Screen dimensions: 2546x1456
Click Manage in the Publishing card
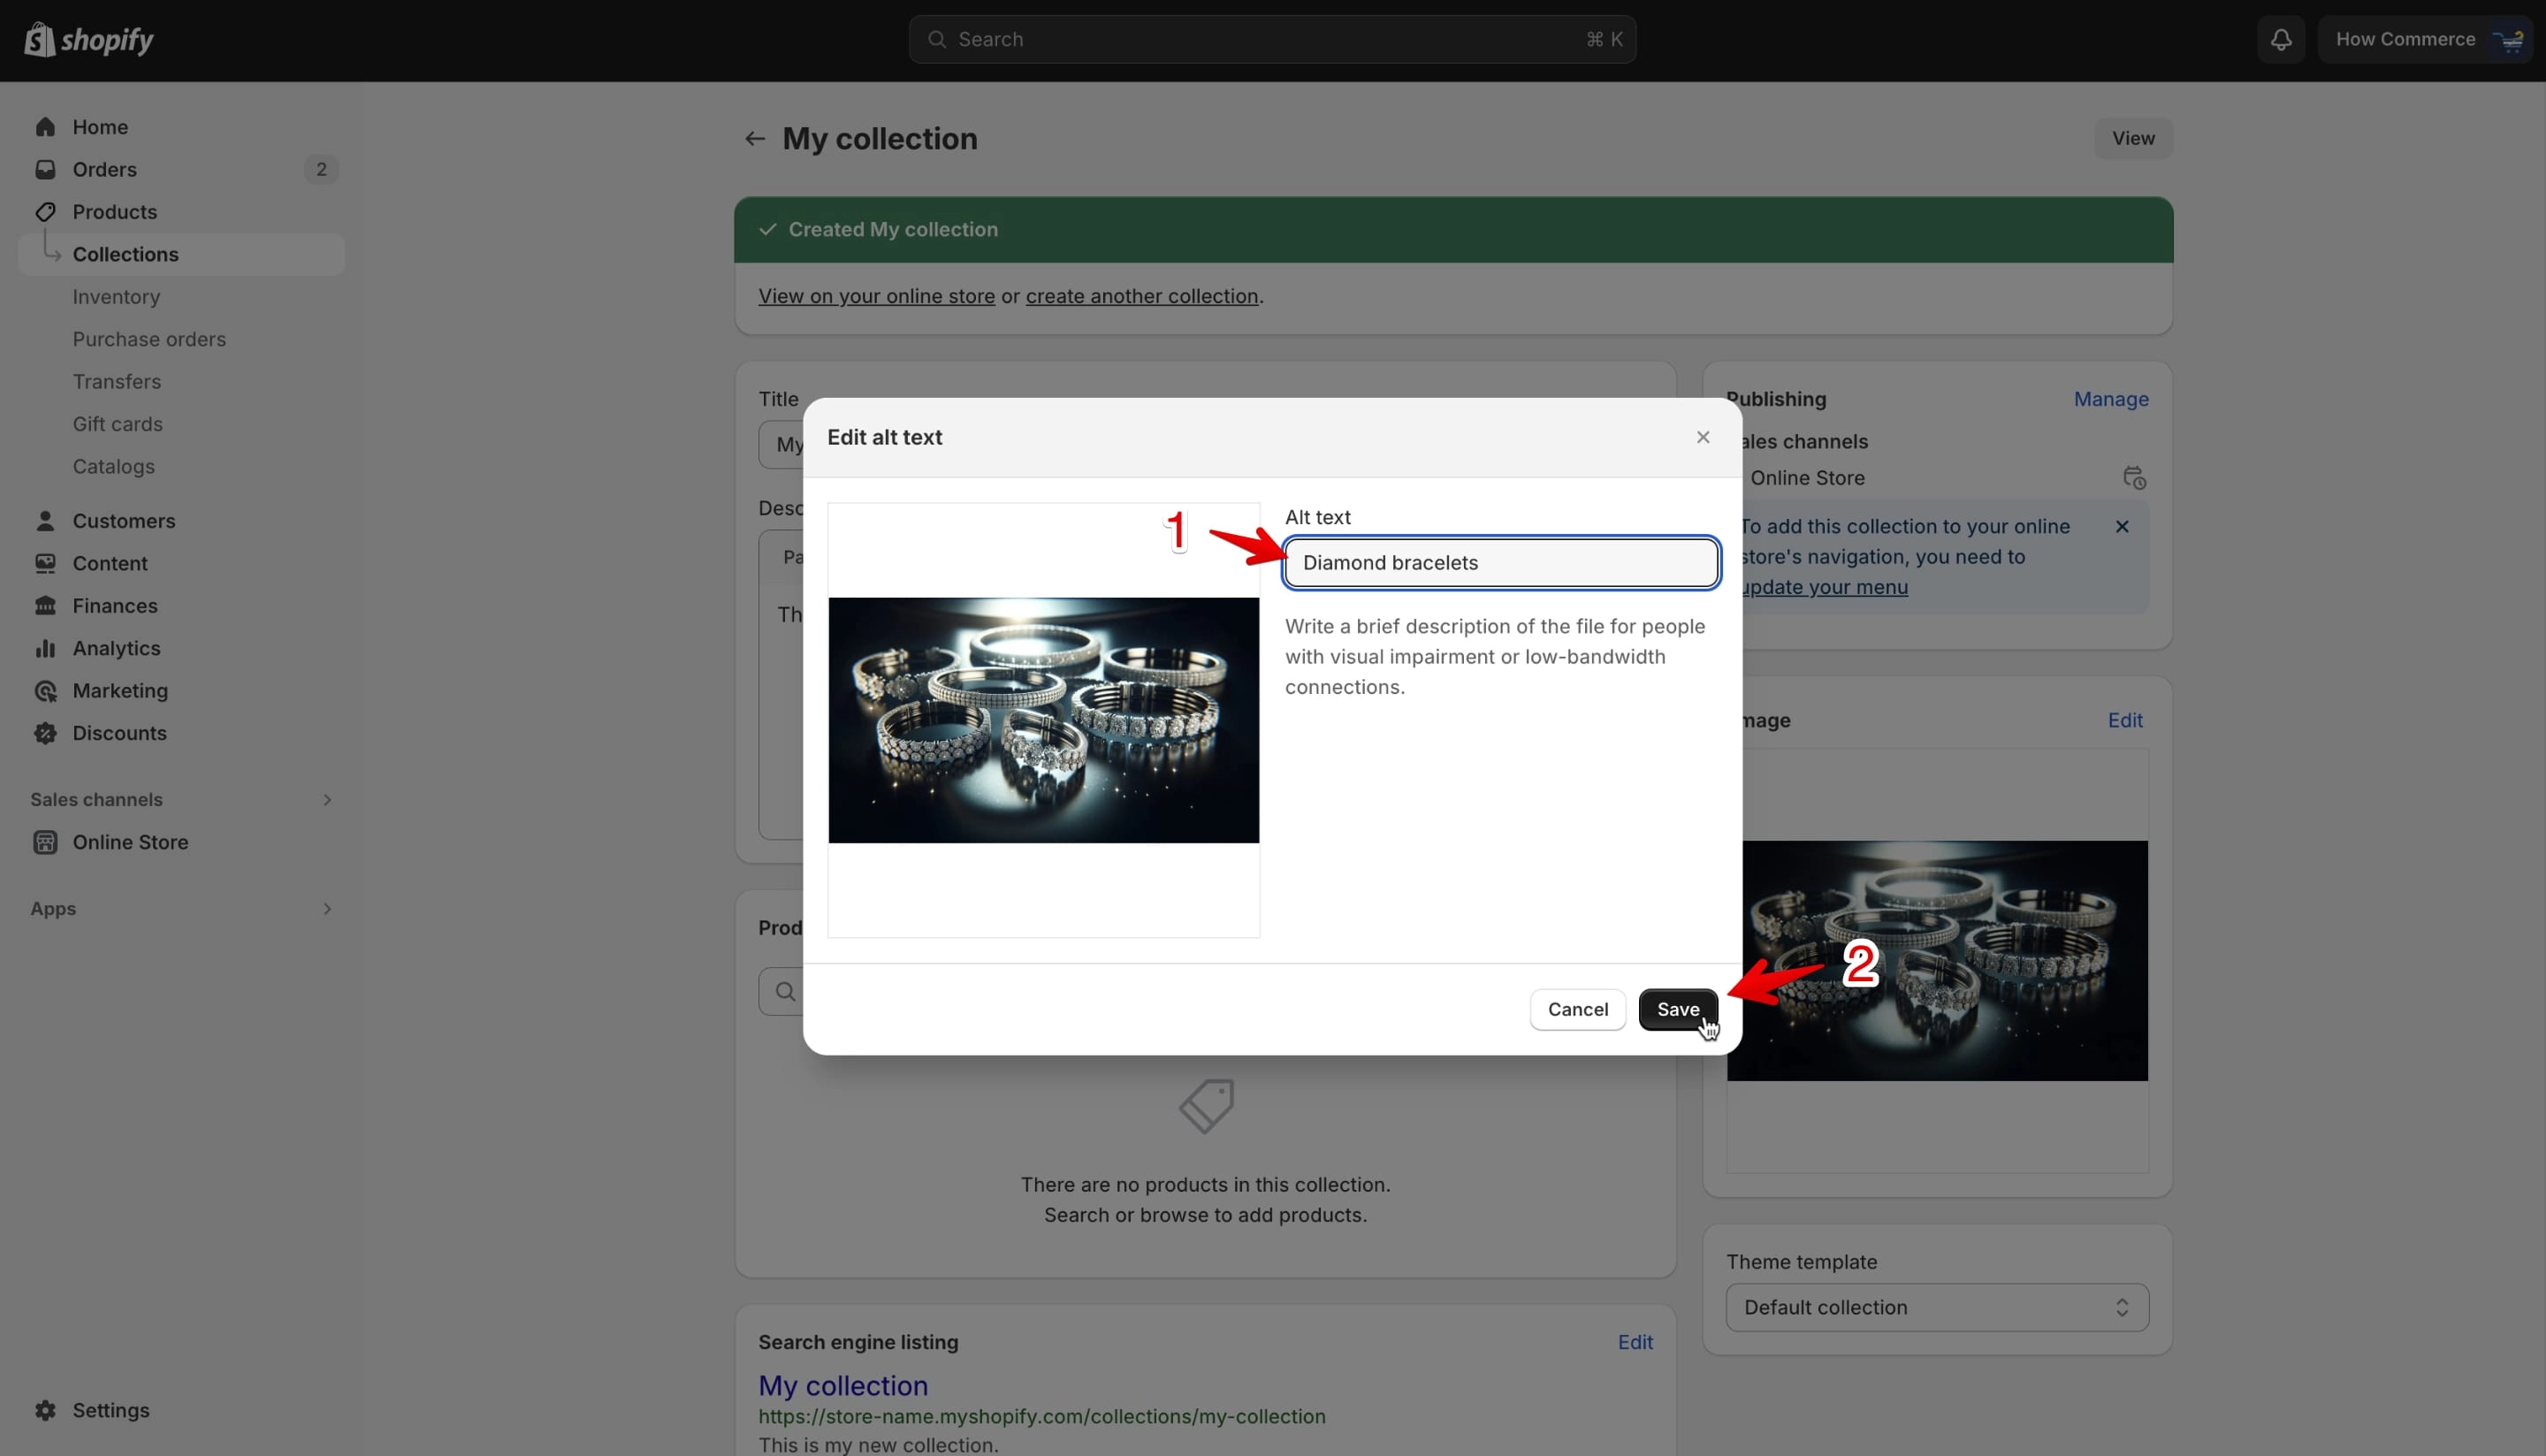click(x=2111, y=399)
